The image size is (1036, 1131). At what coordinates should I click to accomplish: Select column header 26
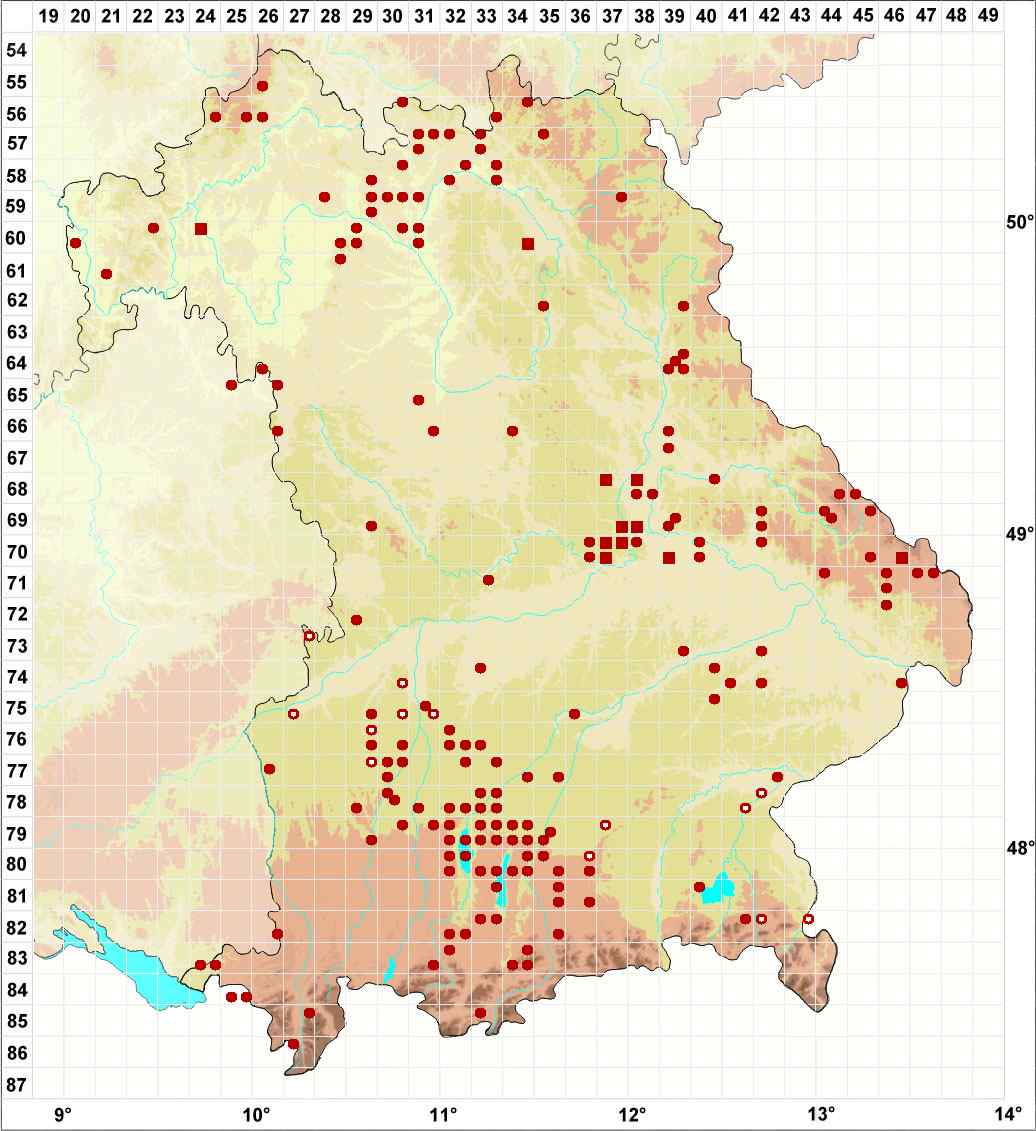(x=268, y=15)
